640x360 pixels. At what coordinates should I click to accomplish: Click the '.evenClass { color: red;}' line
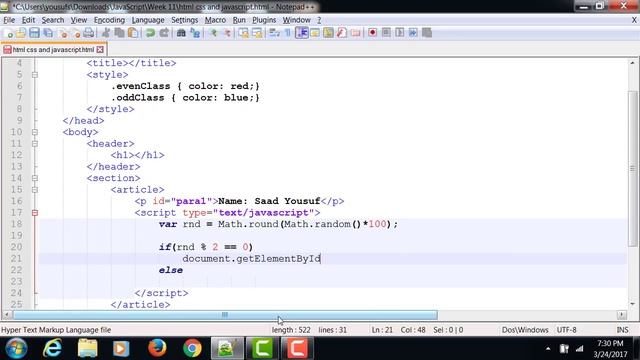point(185,86)
